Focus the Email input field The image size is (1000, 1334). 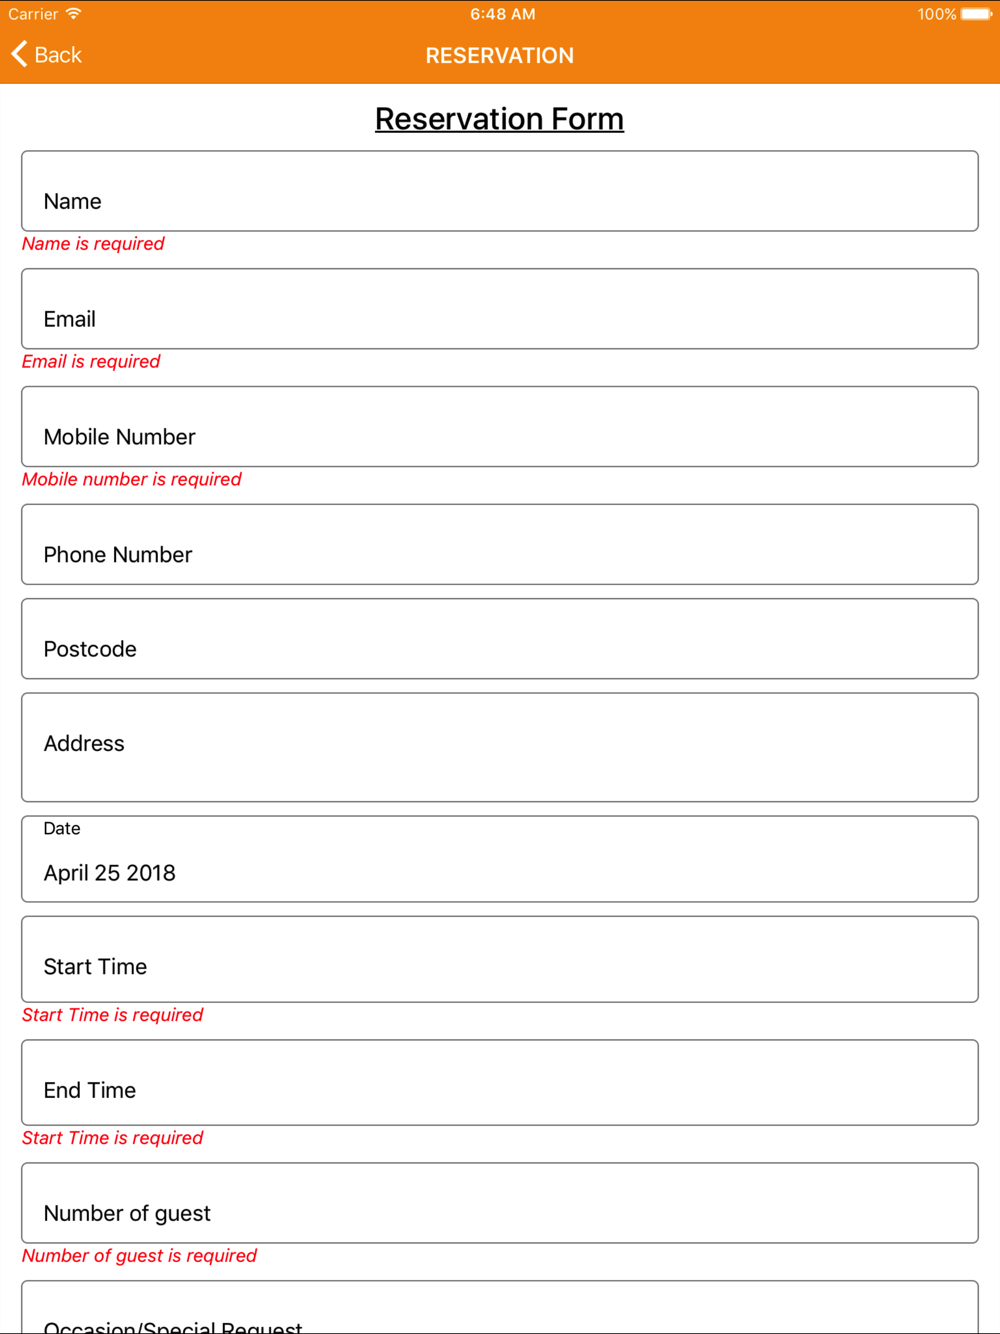(500, 309)
